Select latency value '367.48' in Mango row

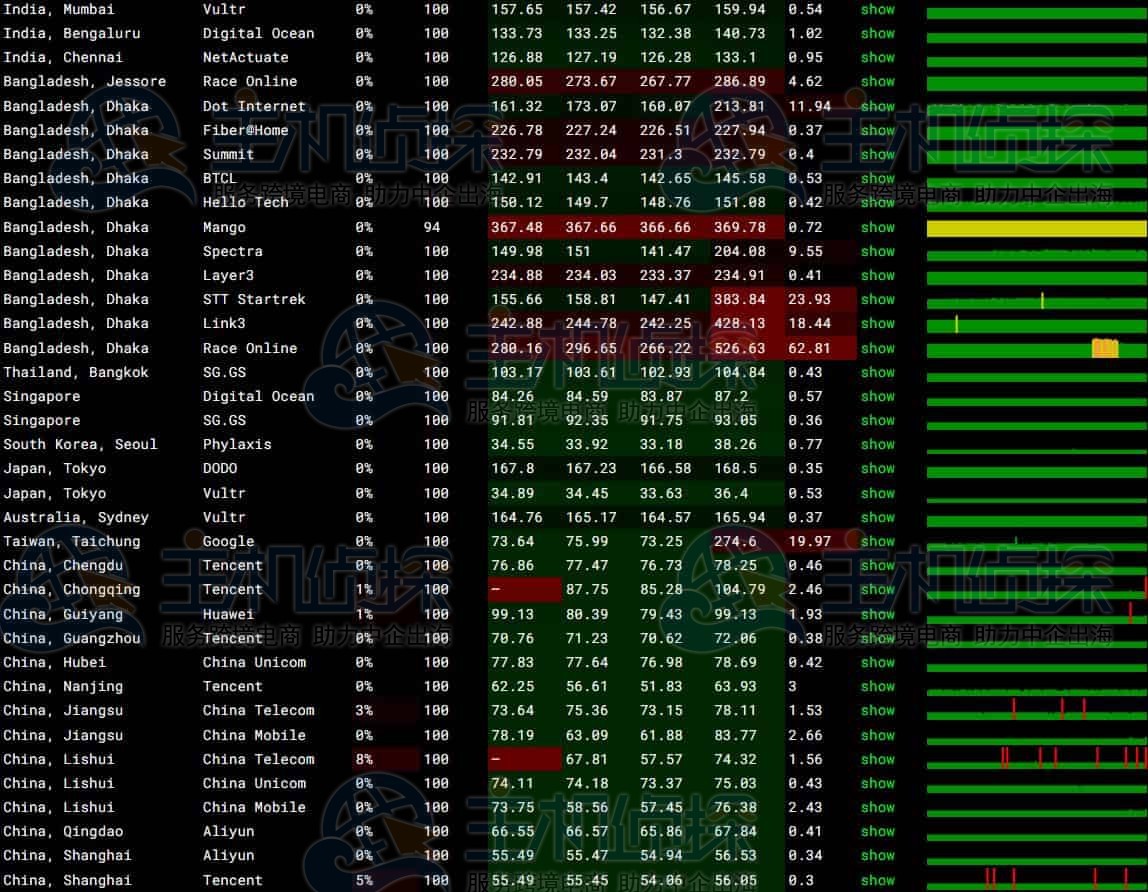tap(517, 228)
